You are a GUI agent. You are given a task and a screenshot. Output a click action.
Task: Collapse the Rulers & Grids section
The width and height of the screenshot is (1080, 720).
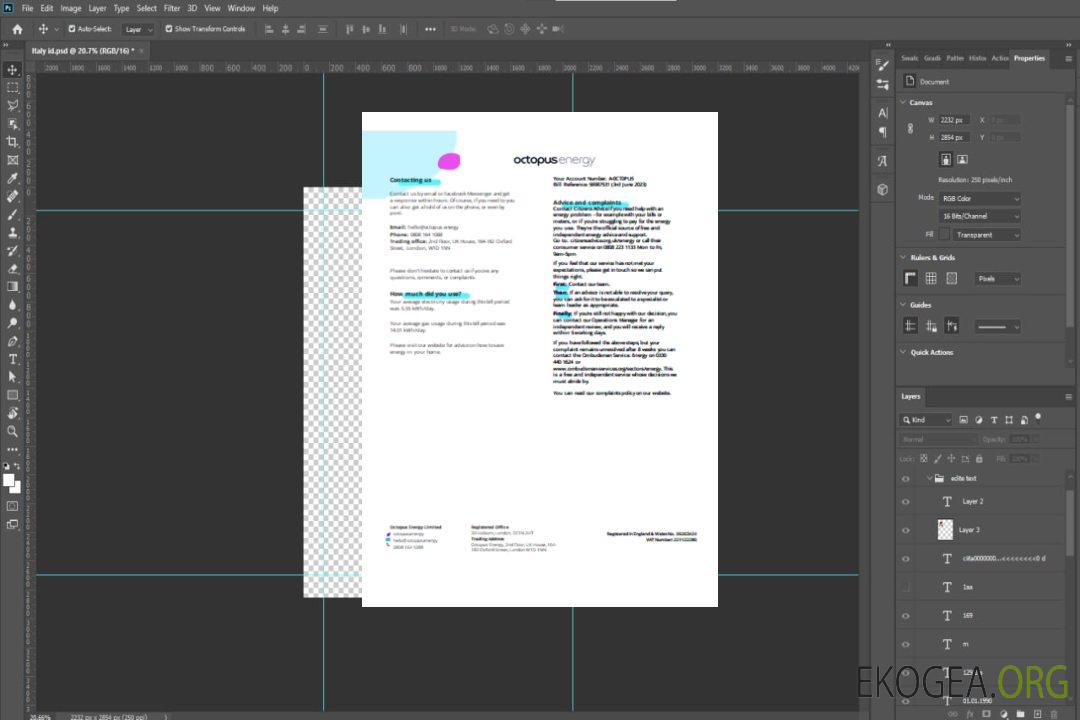click(902, 258)
